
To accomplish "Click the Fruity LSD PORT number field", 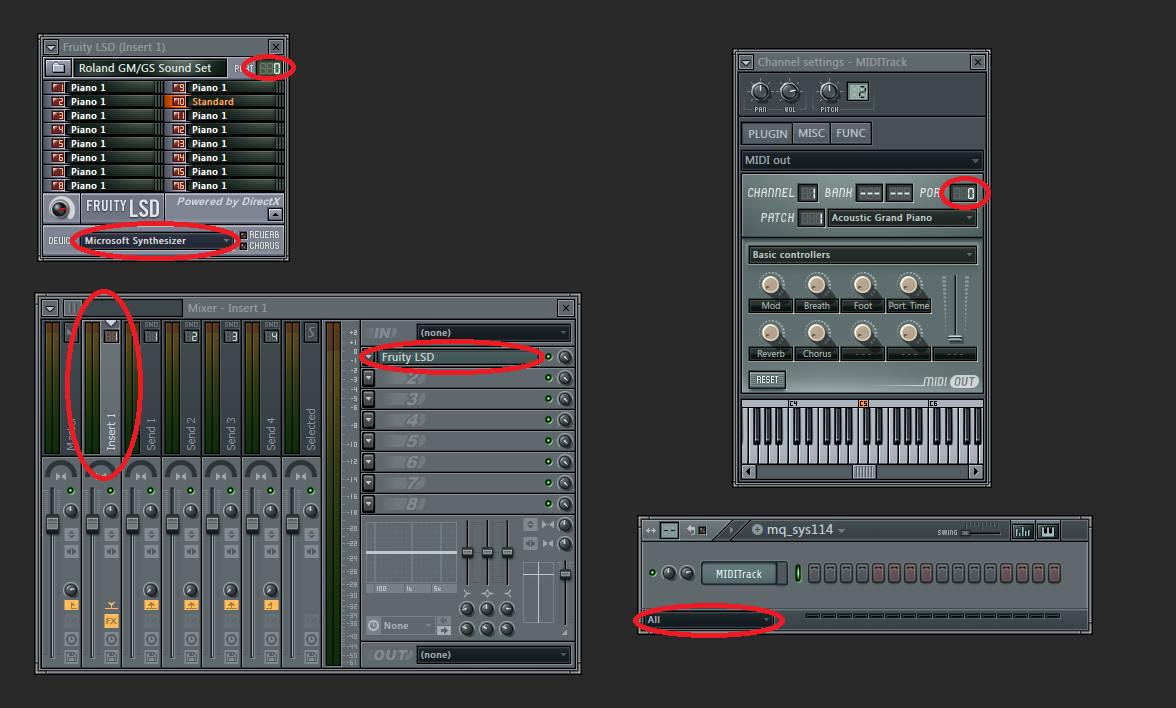I will (269, 68).
